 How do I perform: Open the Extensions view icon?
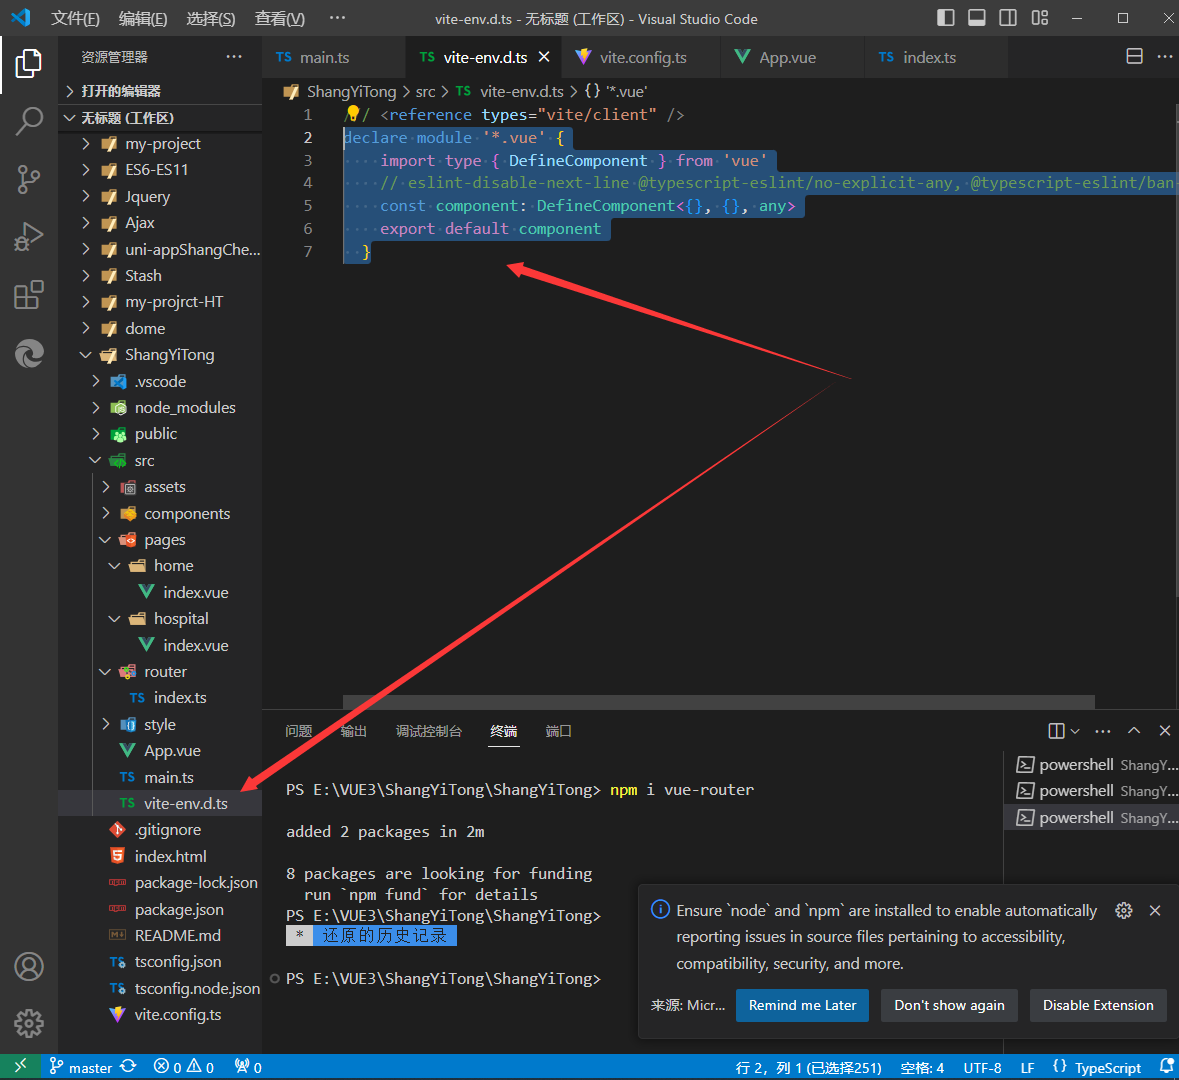point(29,295)
